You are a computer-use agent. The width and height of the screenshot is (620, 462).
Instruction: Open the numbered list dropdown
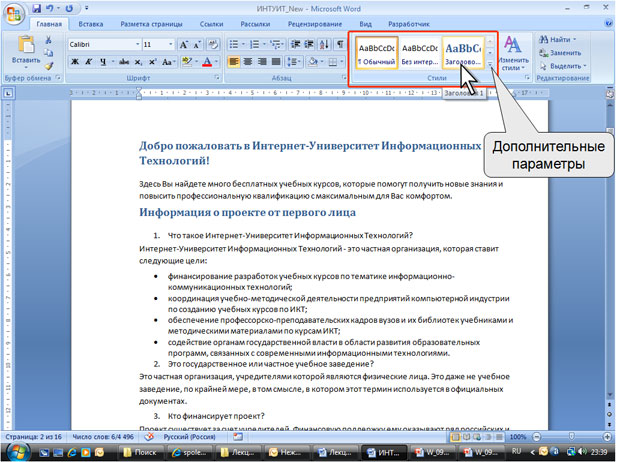(264, 44)
